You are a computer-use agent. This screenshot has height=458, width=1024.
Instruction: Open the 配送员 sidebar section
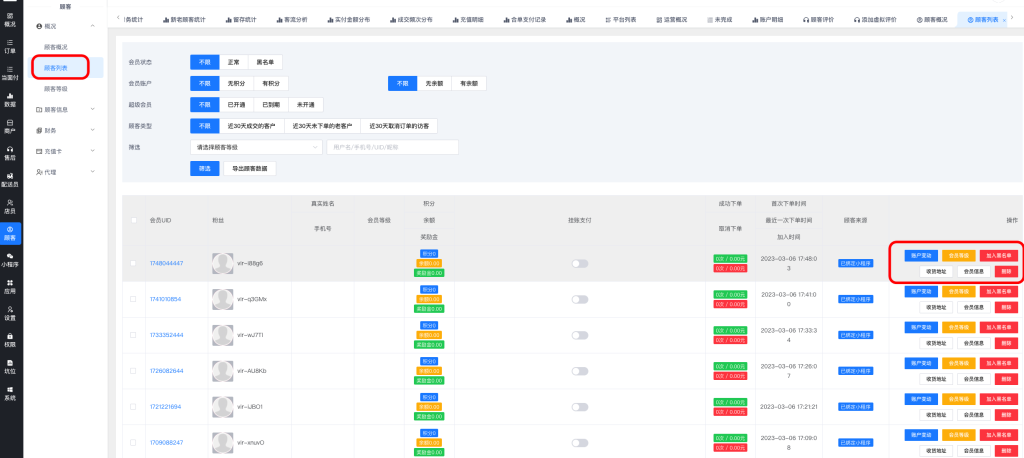coord(10,179)
